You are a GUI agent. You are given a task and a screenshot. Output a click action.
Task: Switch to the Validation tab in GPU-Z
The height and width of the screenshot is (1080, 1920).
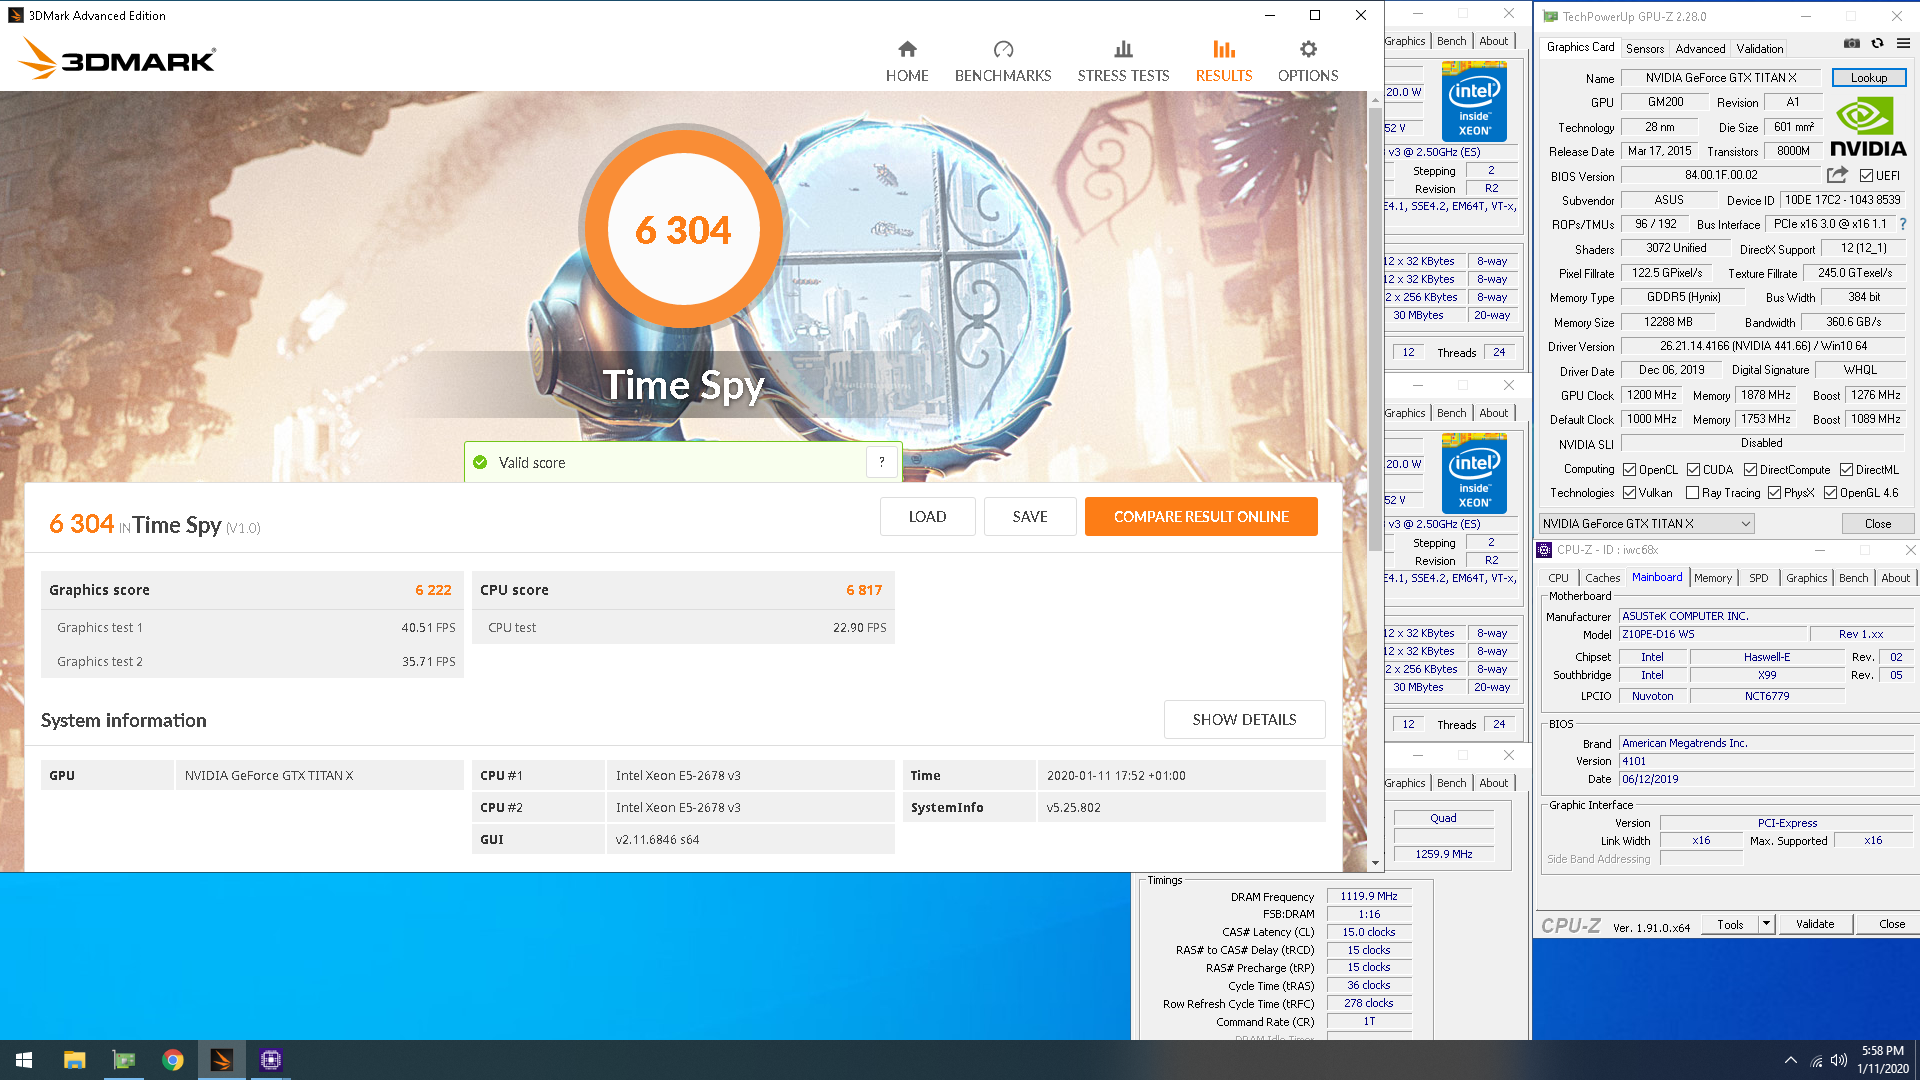pyautogui.click(x=1759, y=48)
